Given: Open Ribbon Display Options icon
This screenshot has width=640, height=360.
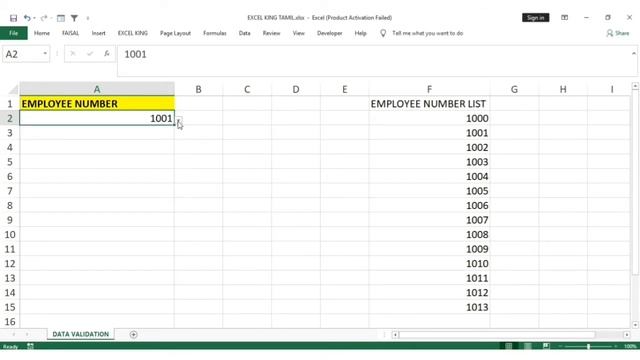Looking at the screenshot, I should [564, 18].
